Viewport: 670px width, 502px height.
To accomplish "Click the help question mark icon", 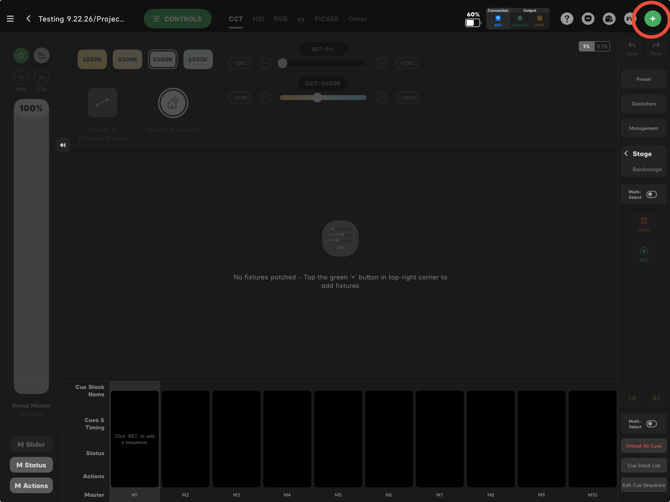I will click(x=567, y=19).
